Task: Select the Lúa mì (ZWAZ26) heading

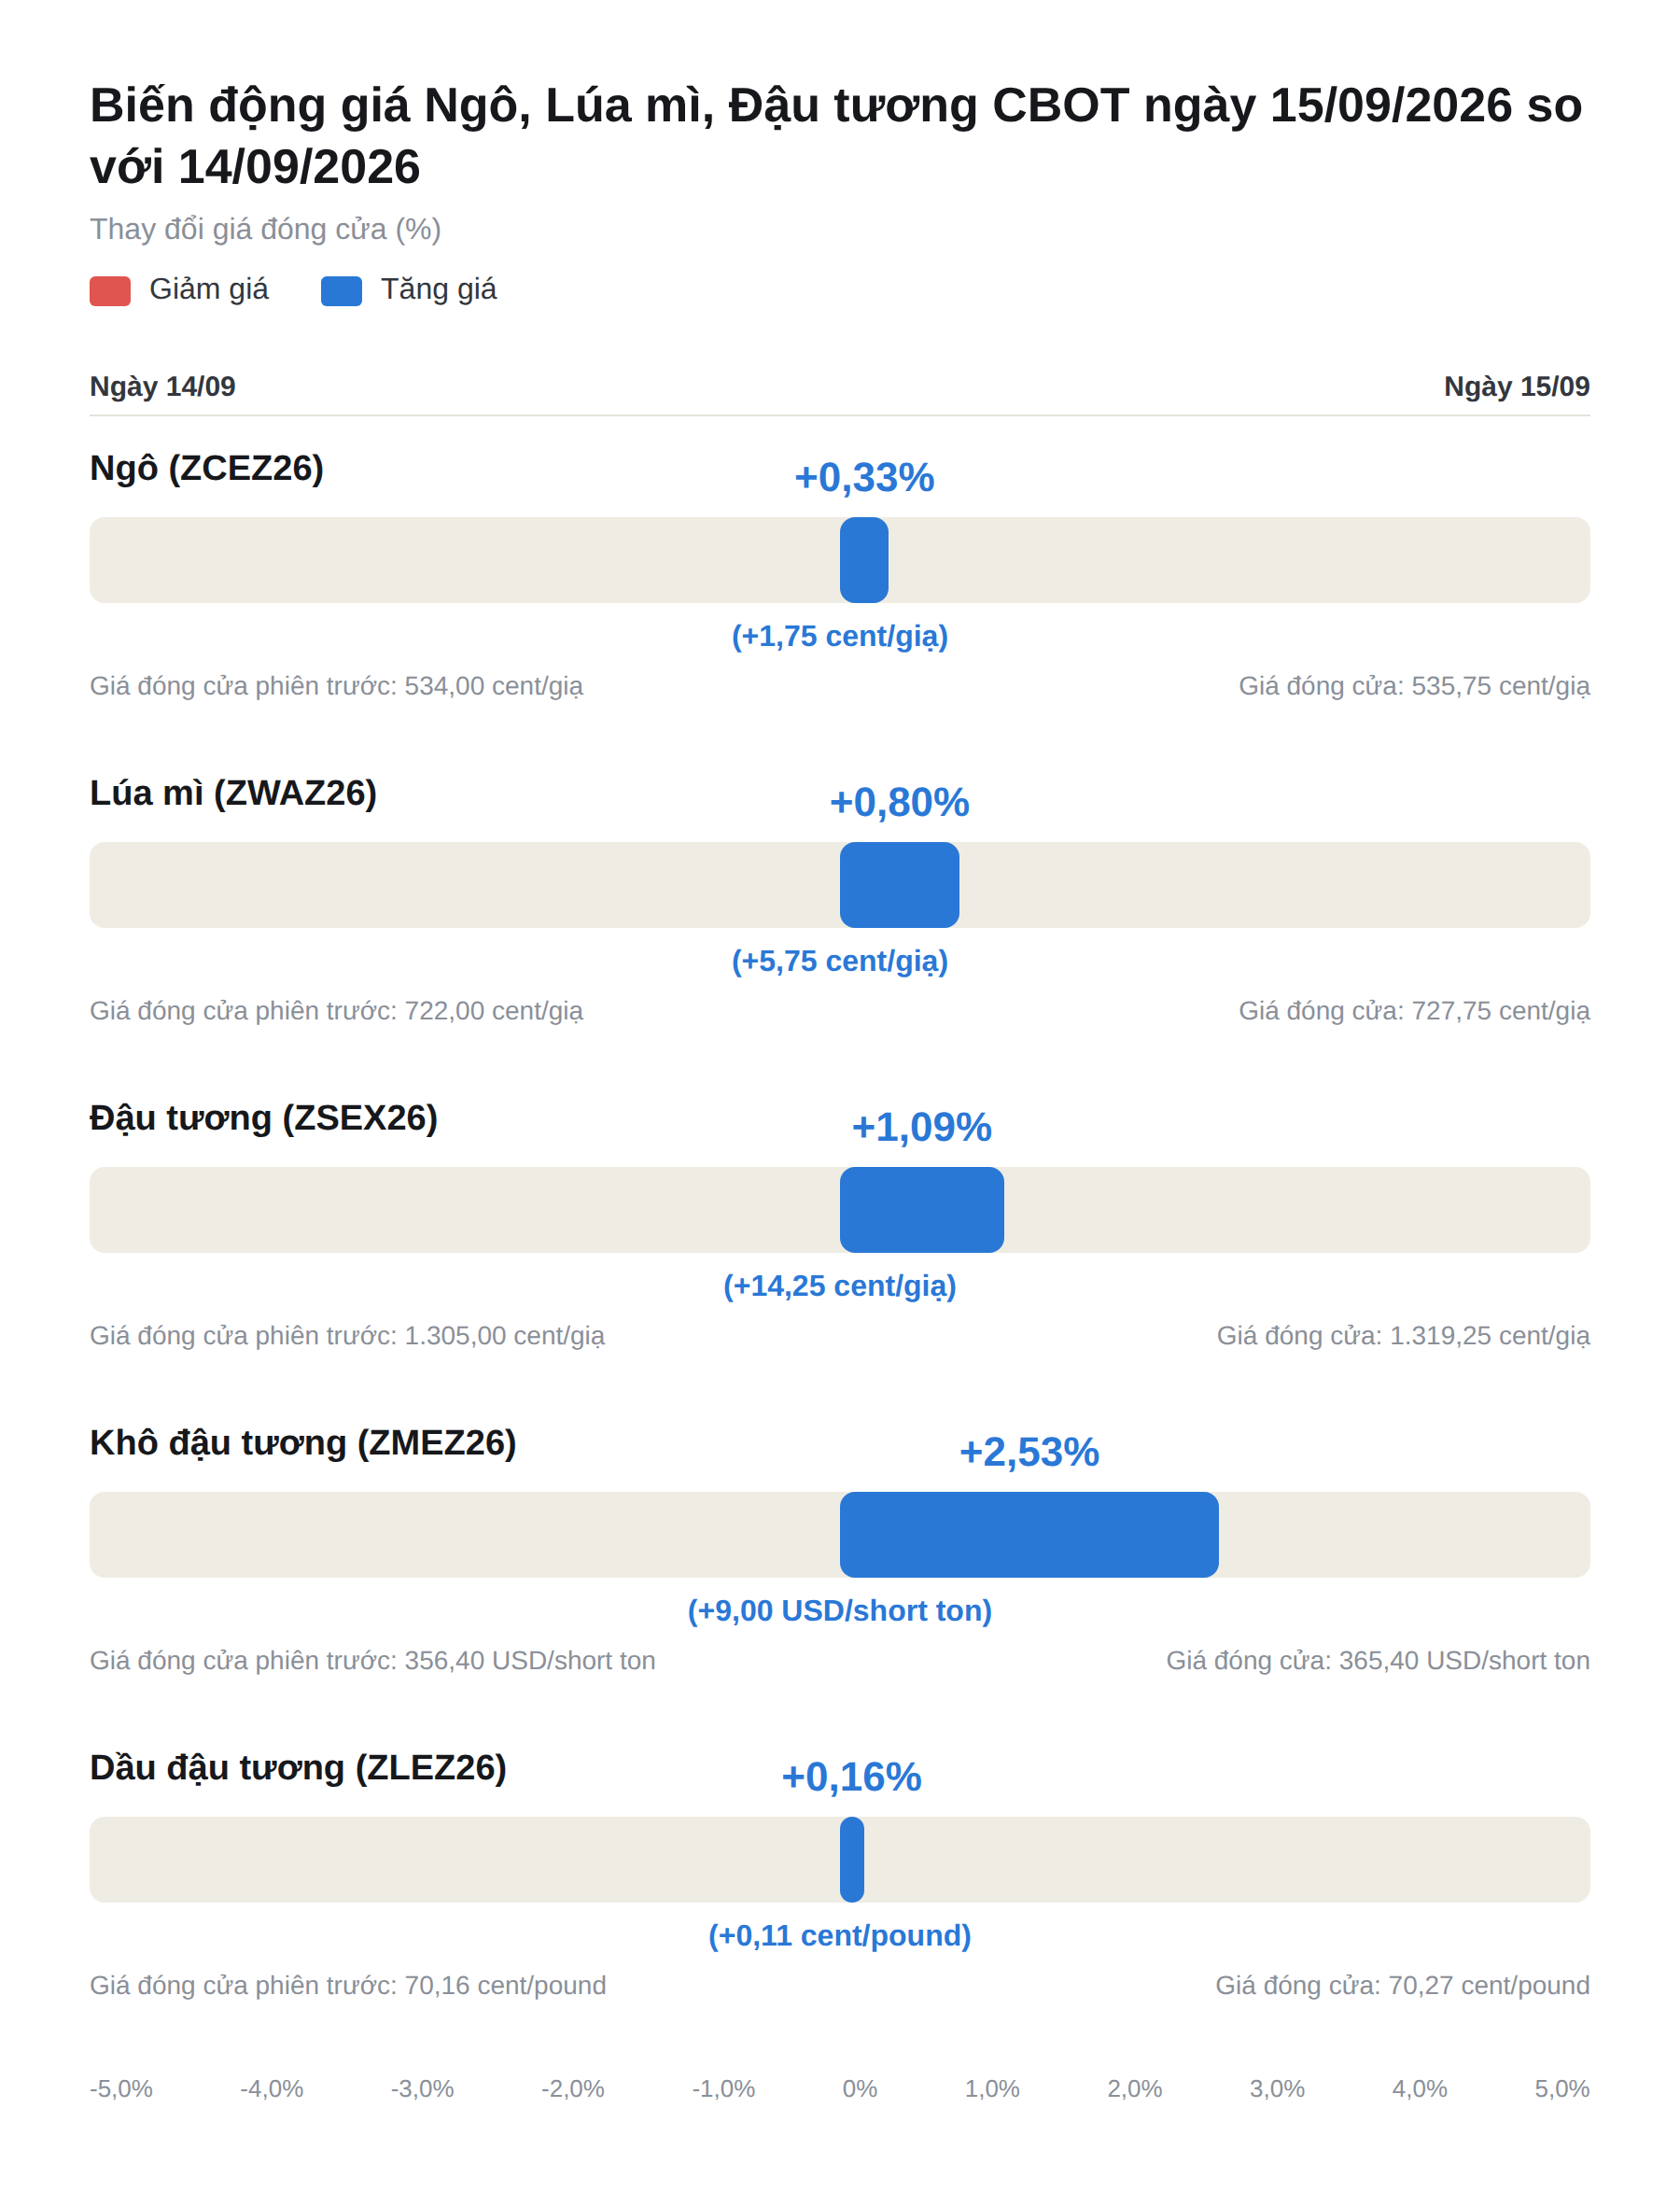Action: 233,793
